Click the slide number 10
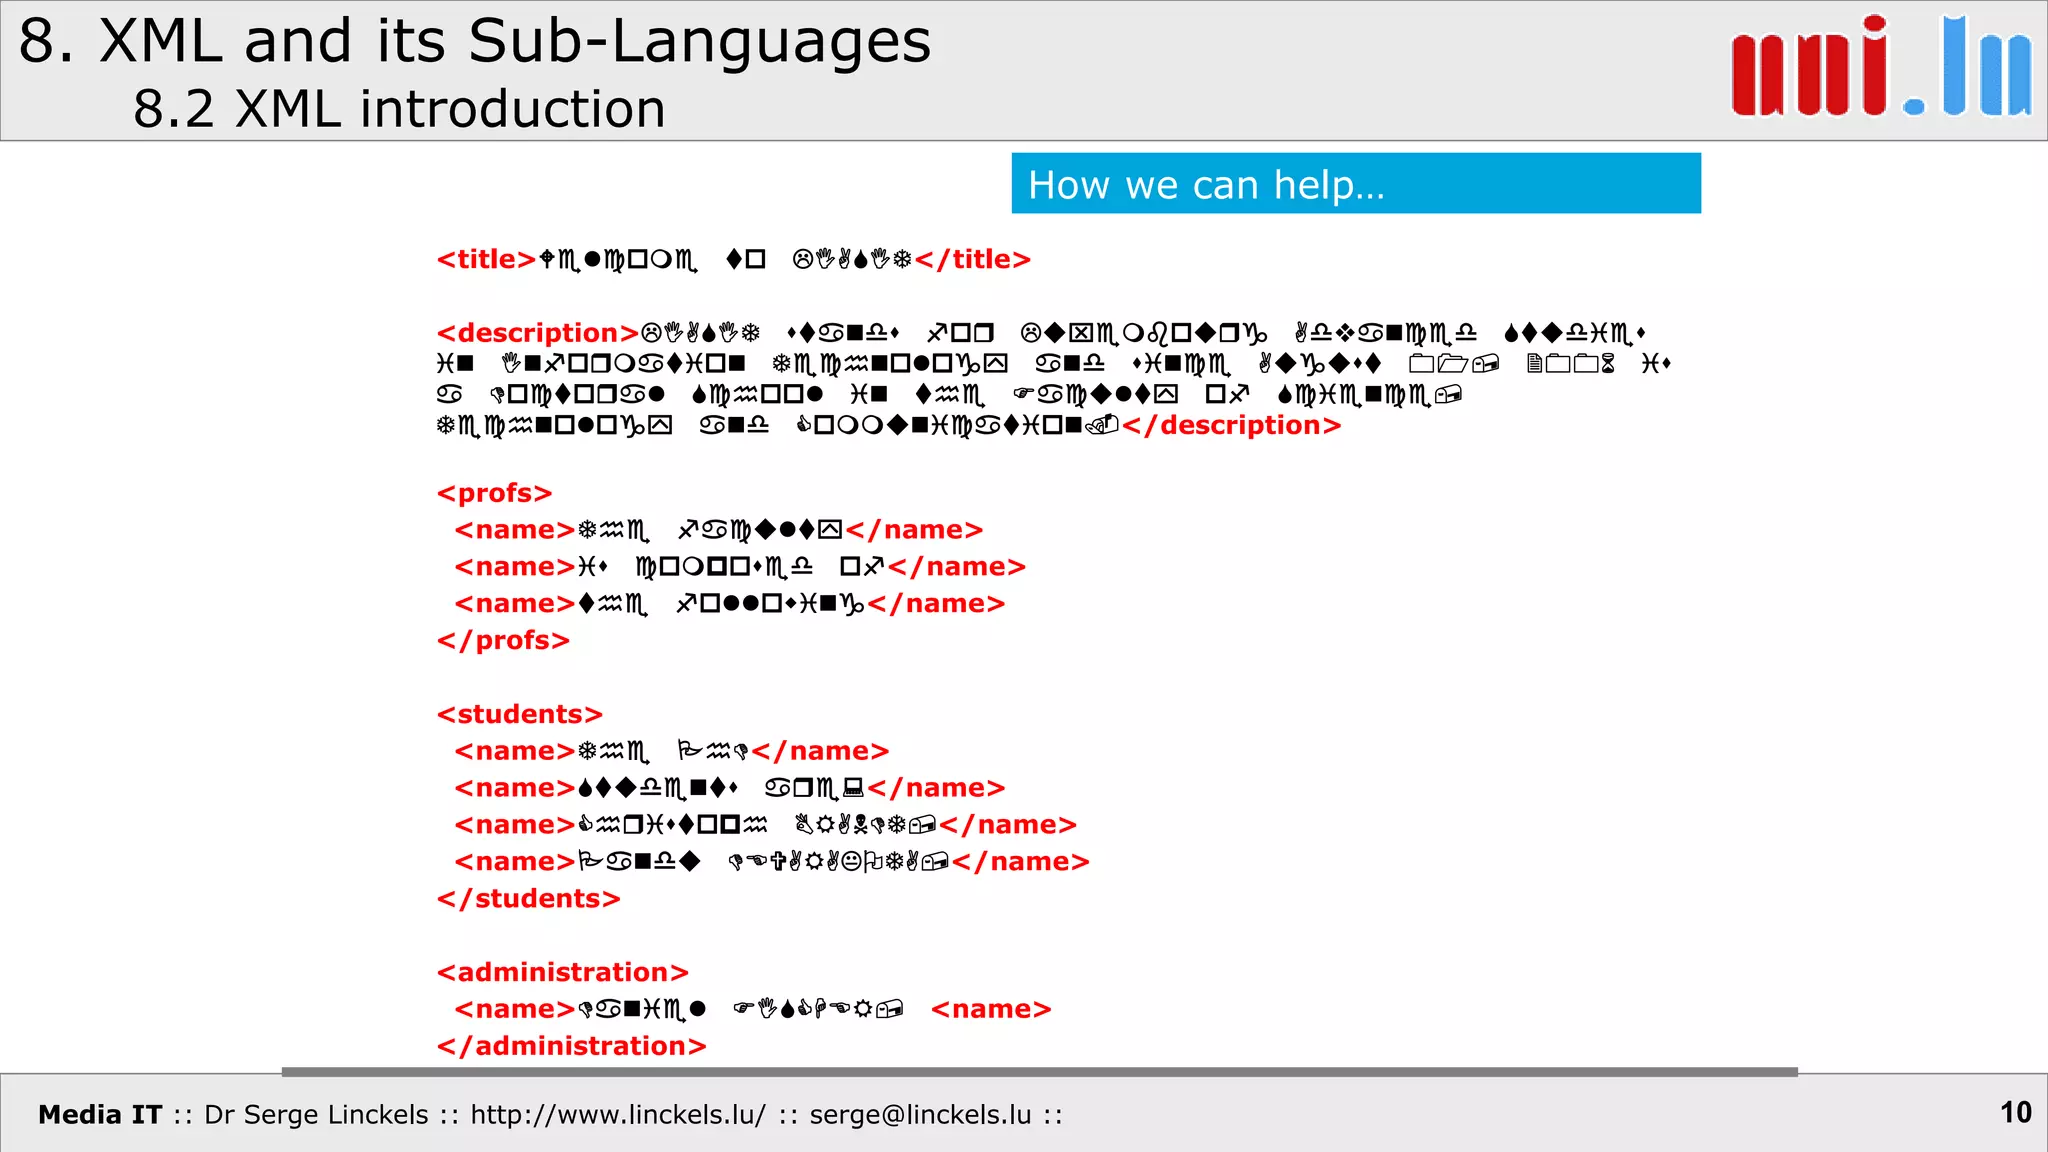 (x=2015, y=1113)
